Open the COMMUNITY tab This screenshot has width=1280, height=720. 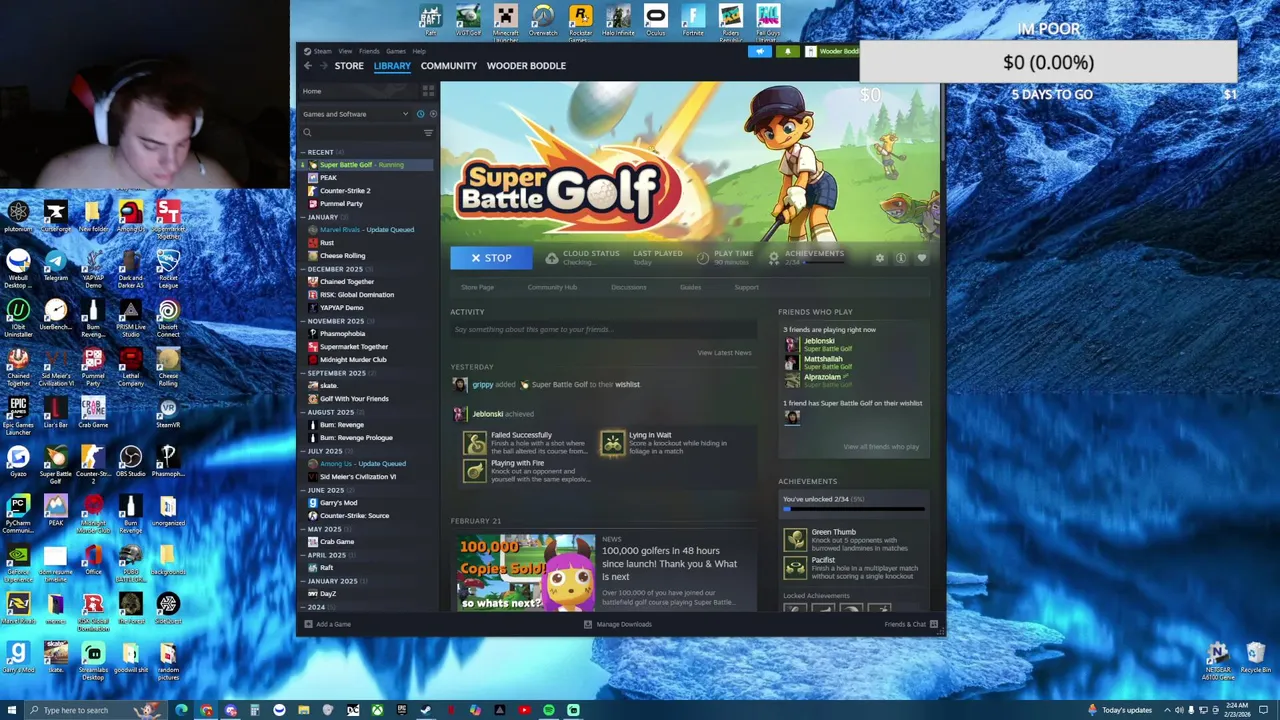449,66
